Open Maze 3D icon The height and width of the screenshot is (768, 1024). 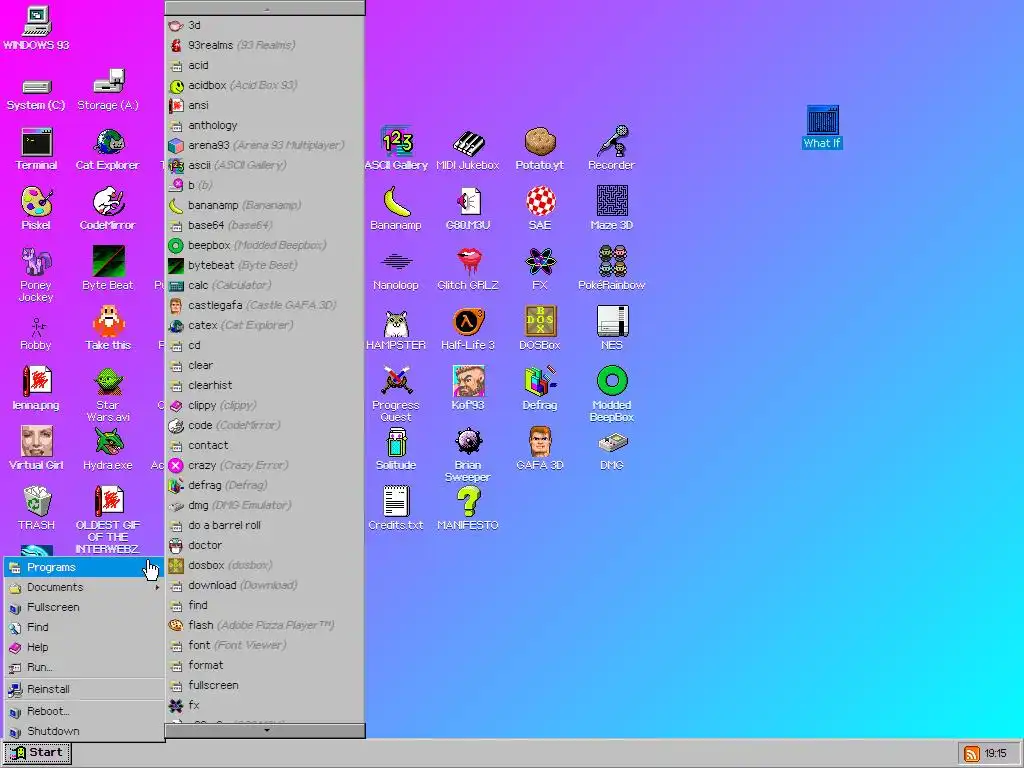611,209
